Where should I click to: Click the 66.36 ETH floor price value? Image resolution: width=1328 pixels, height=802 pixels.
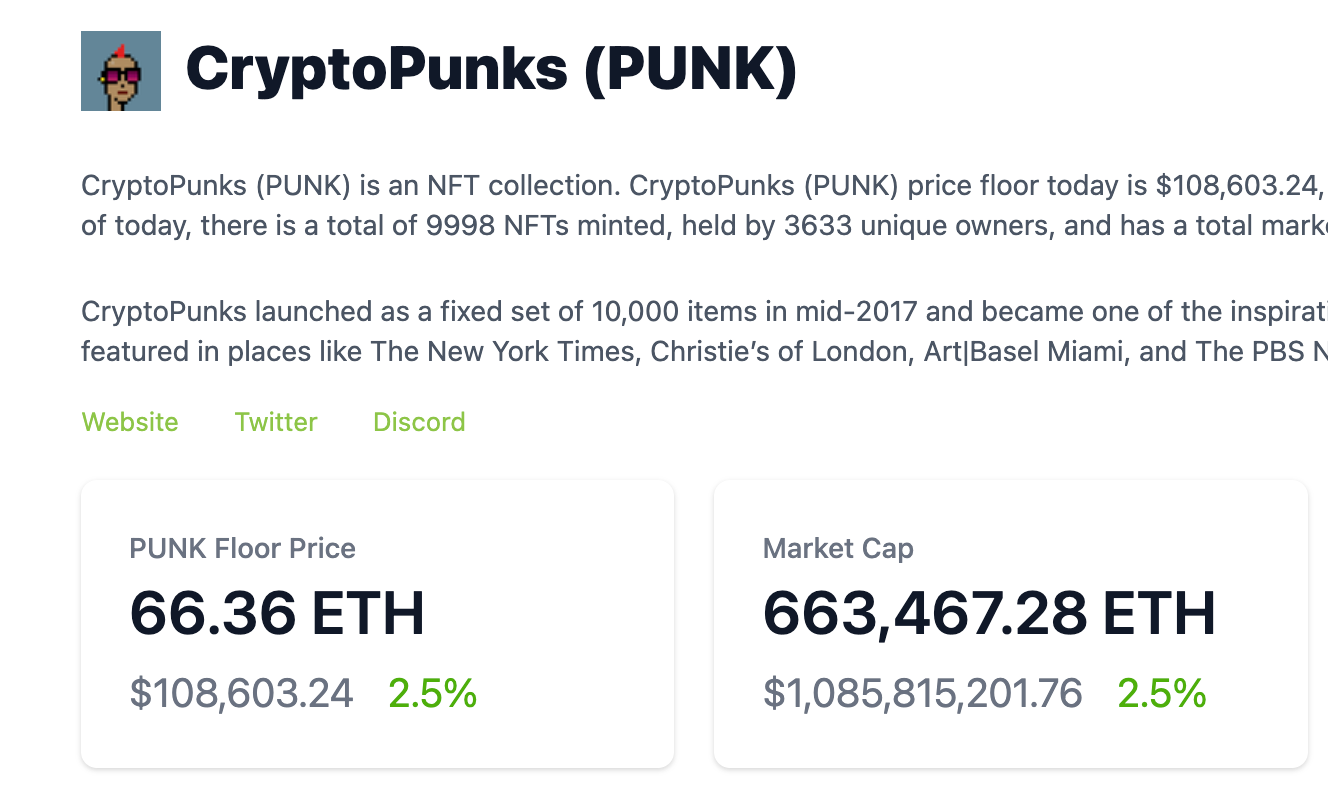point(277,614)
